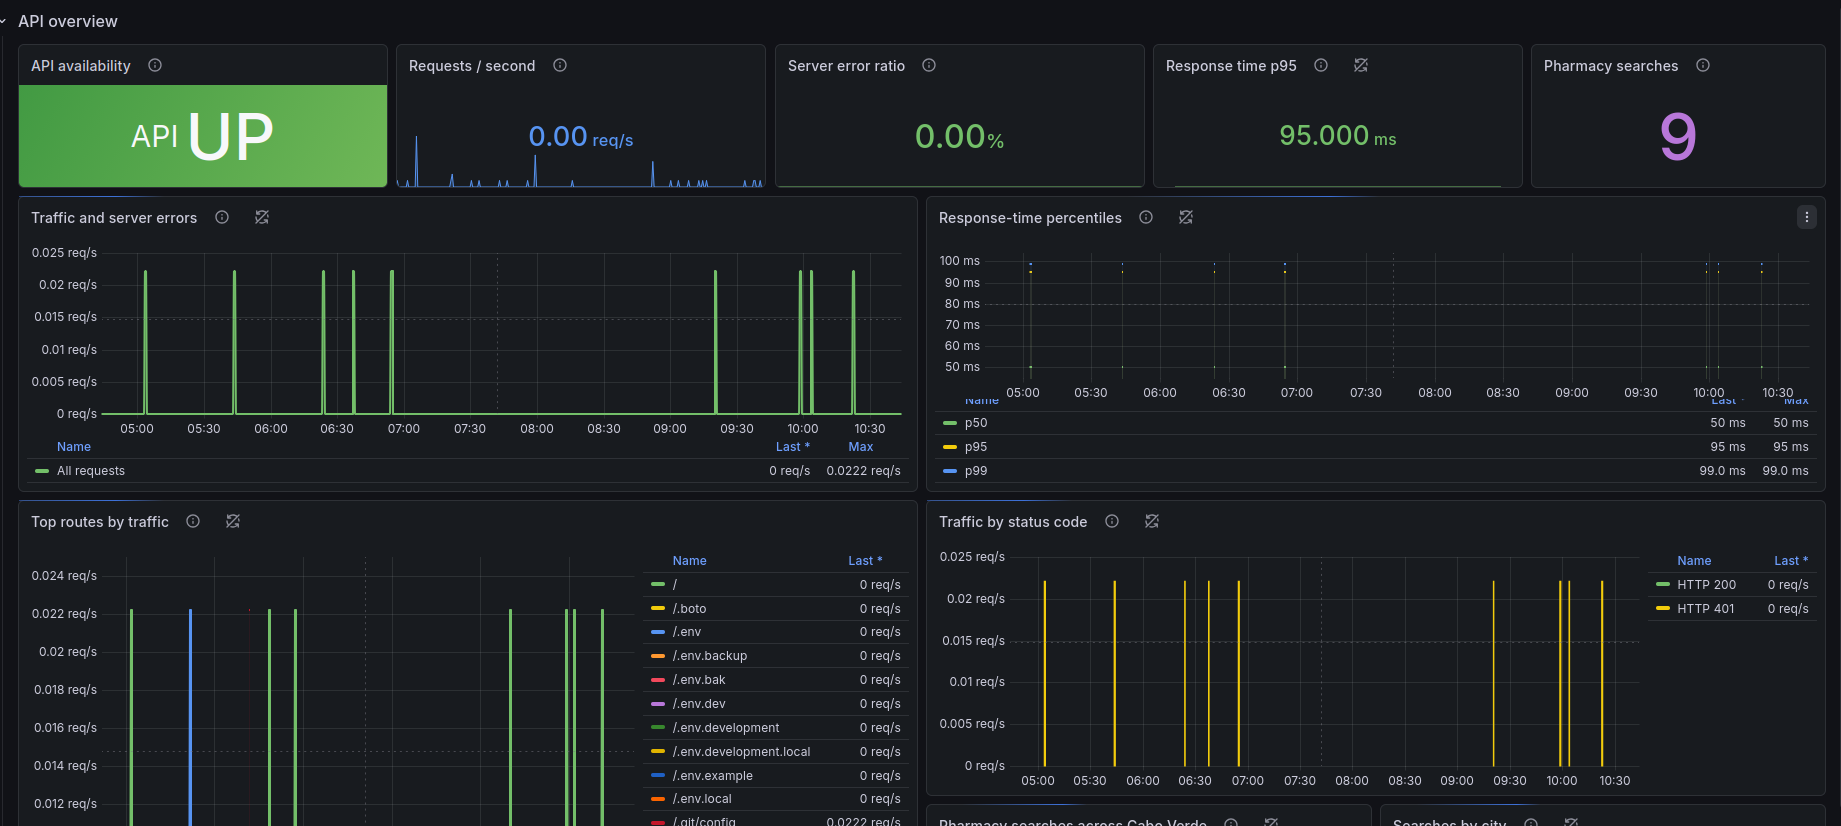Show info for Pharmacy searches panel
Image resolution: width=1841 pixels, height=826 pixels.
(1703, 65)
